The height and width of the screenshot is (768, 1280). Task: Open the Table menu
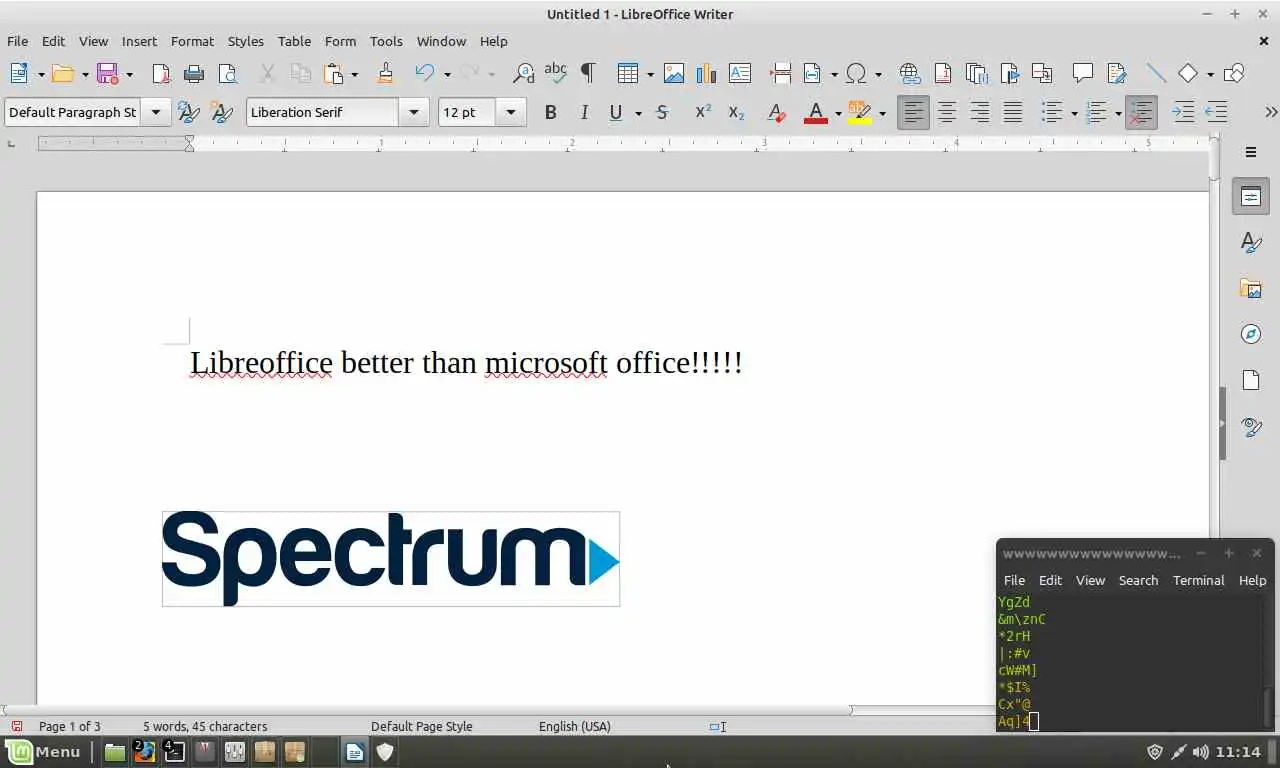click(x=294, y=41)
